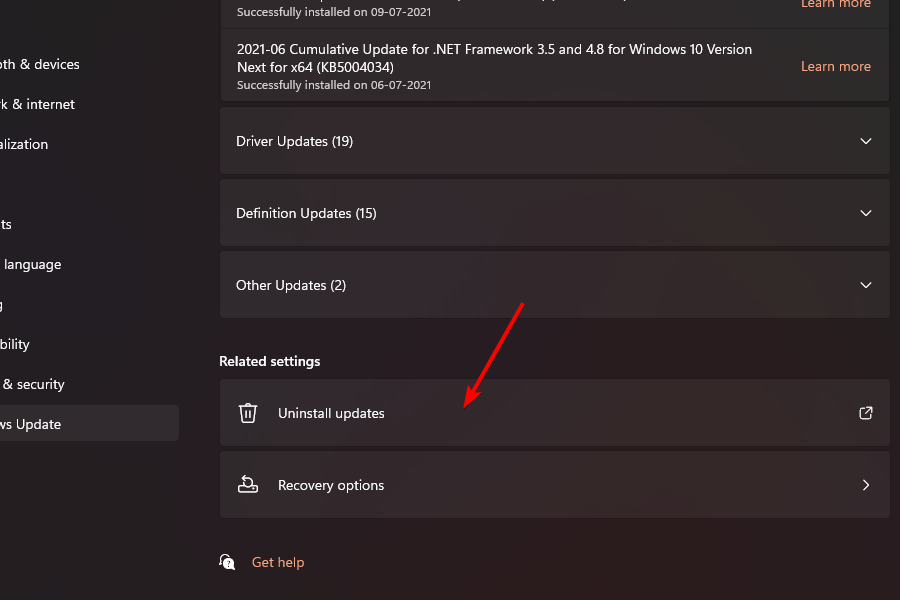Open Learn more for KB5004034 update
Screen dimensions: 900x600
pos(836,67)
